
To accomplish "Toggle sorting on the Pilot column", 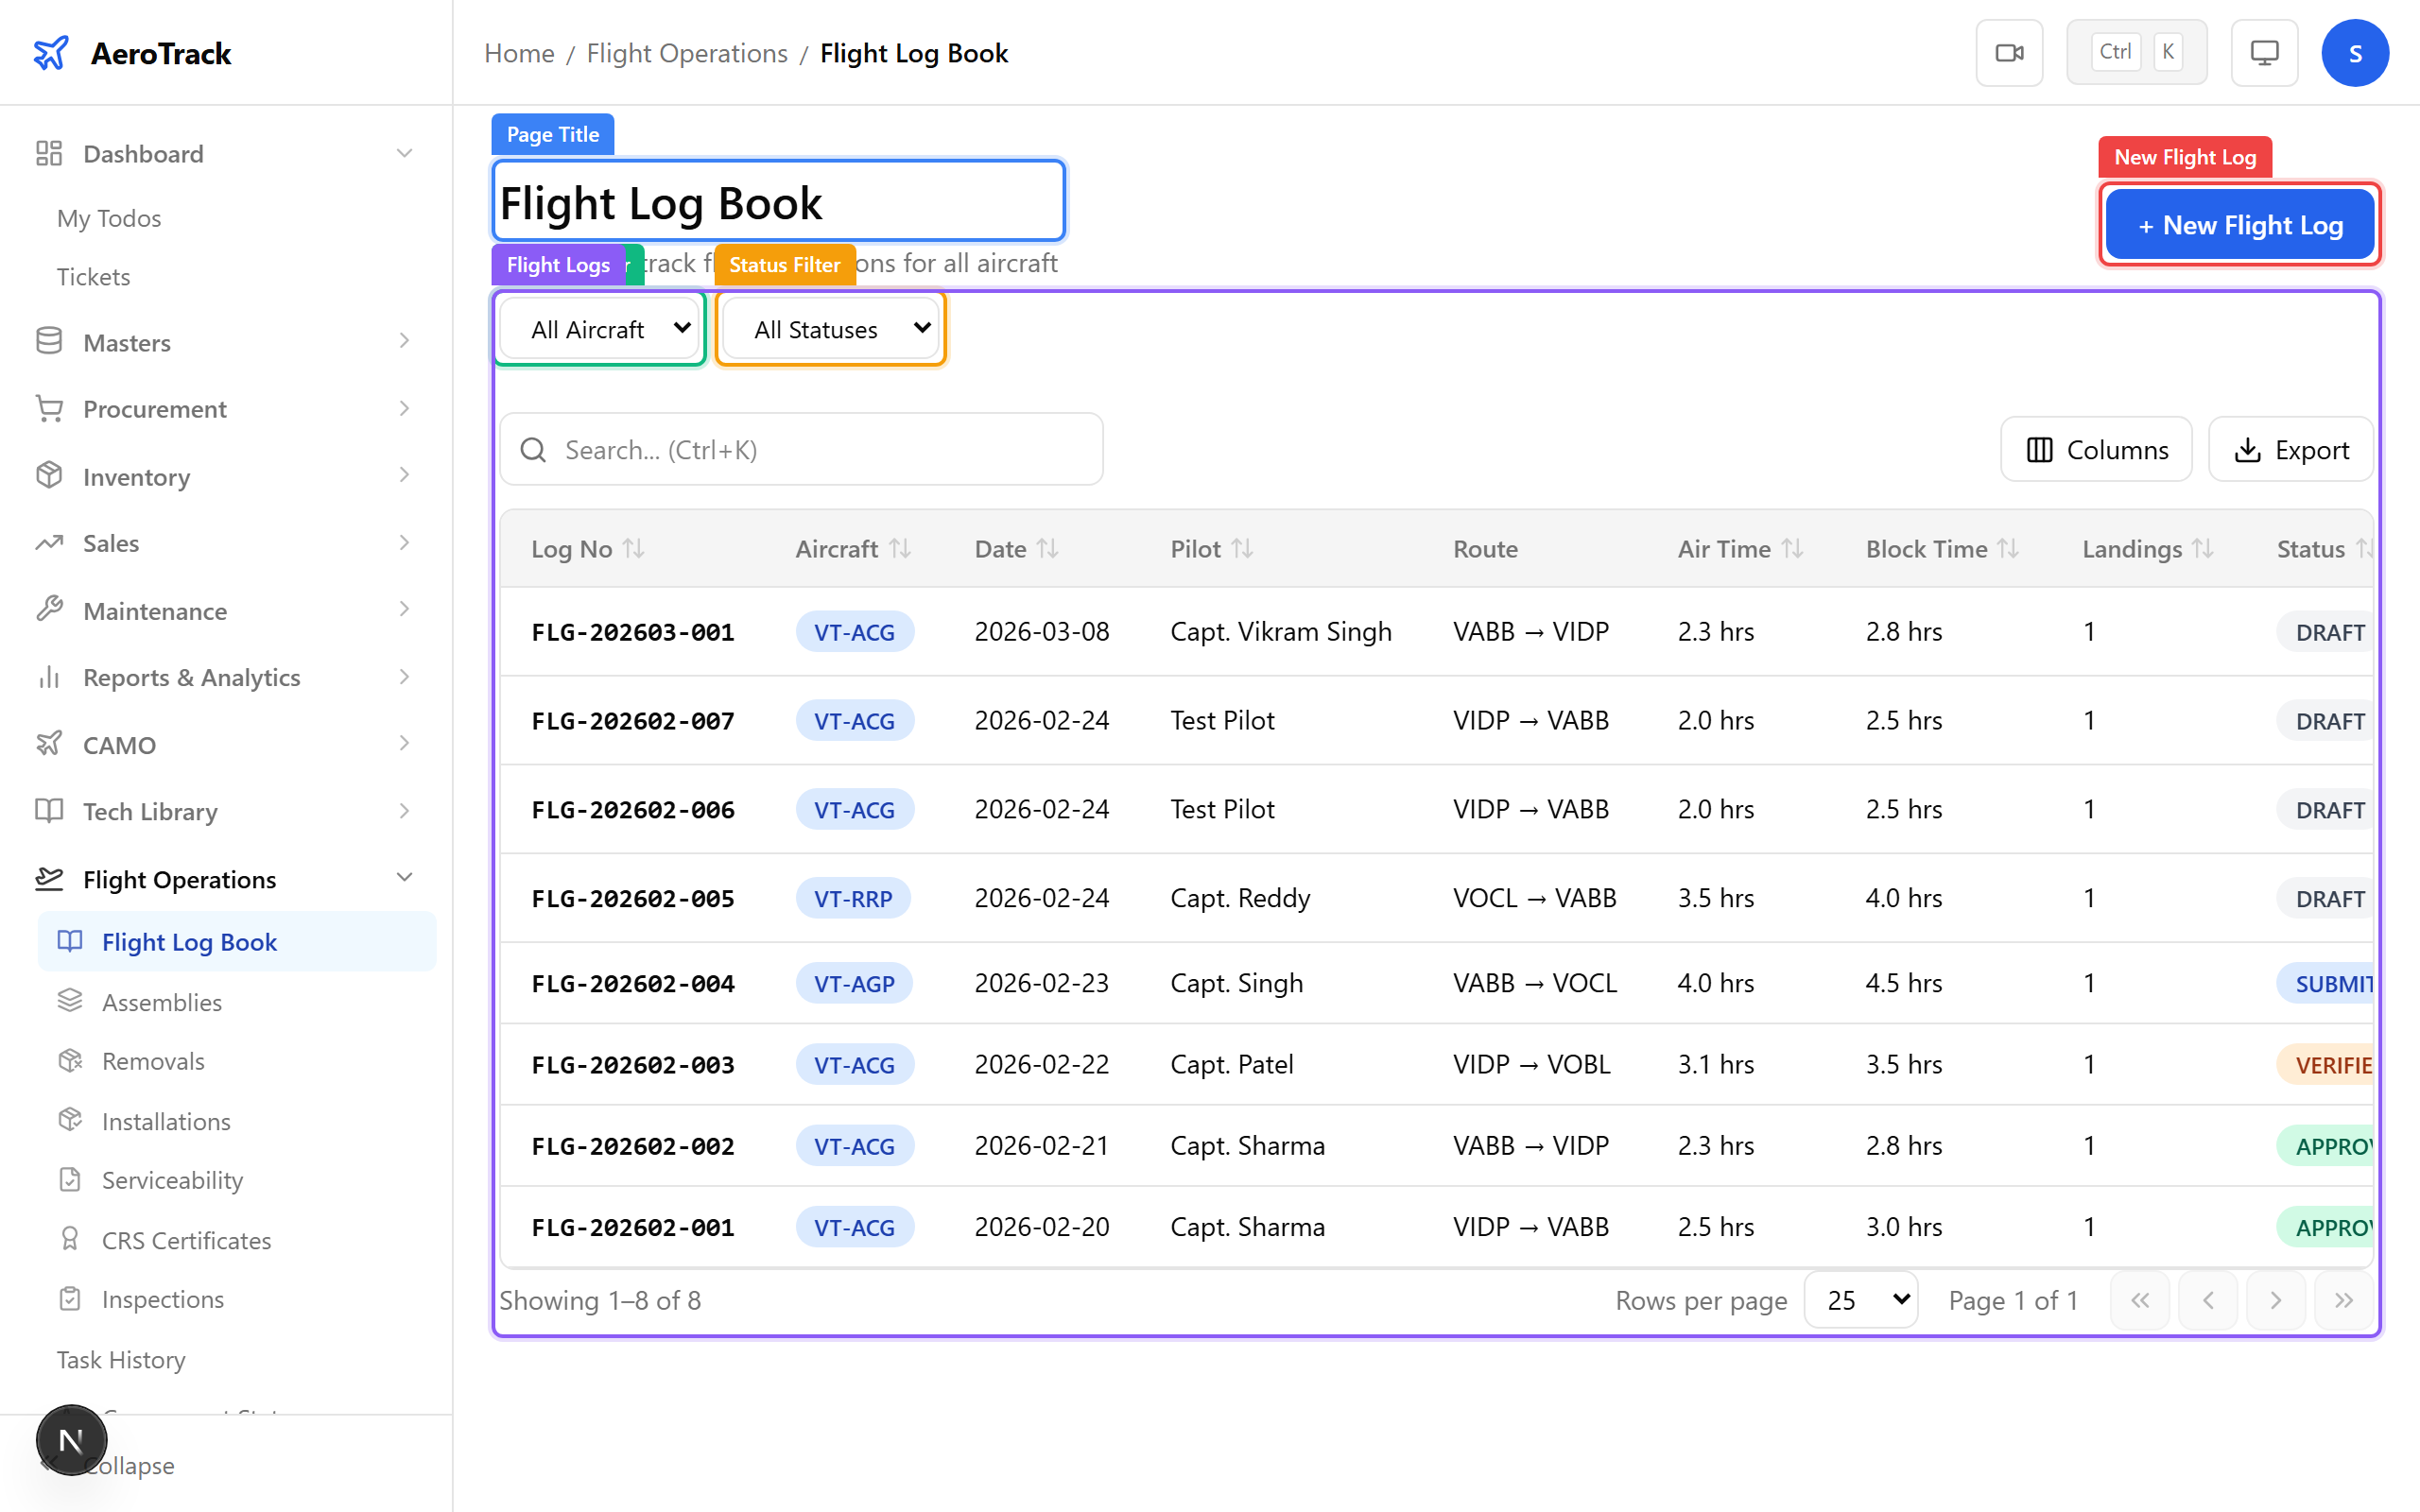I will coord(1244,548).
